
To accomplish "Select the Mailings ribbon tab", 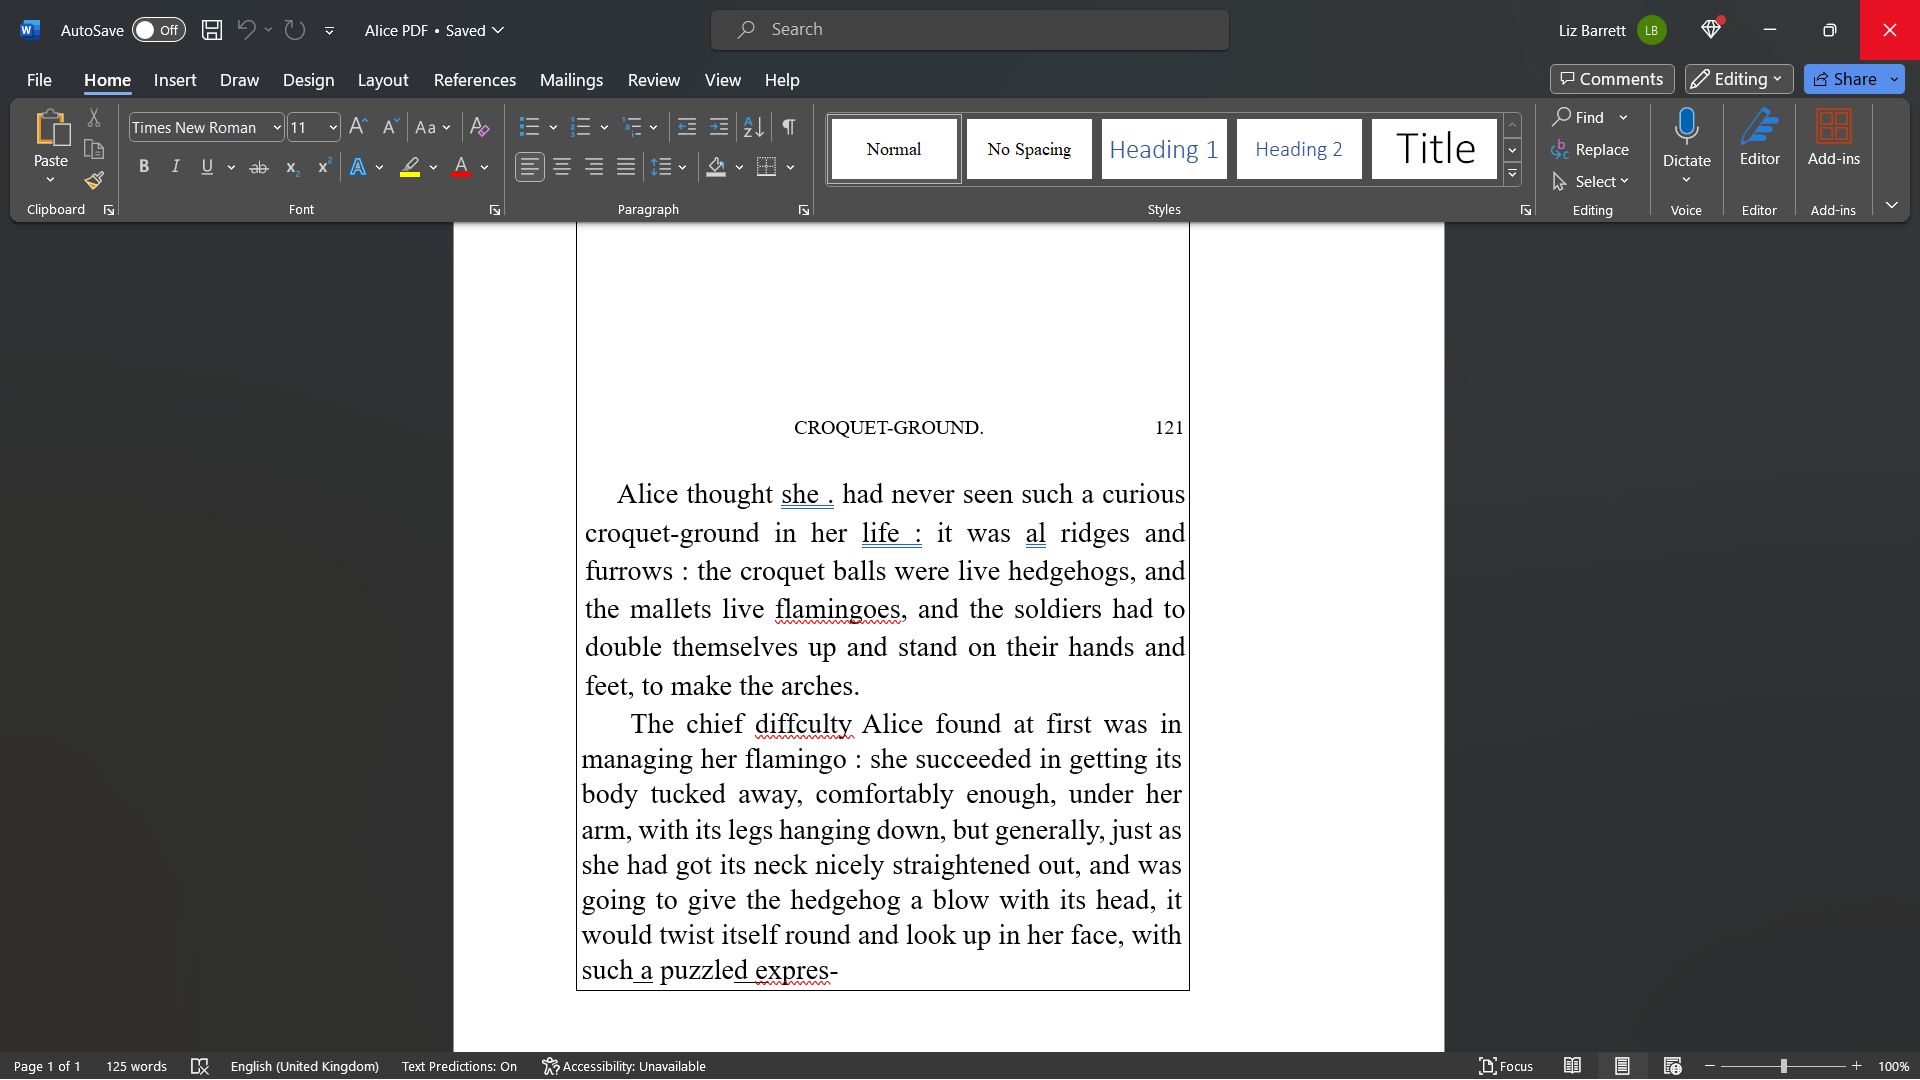I will (571, 79).
